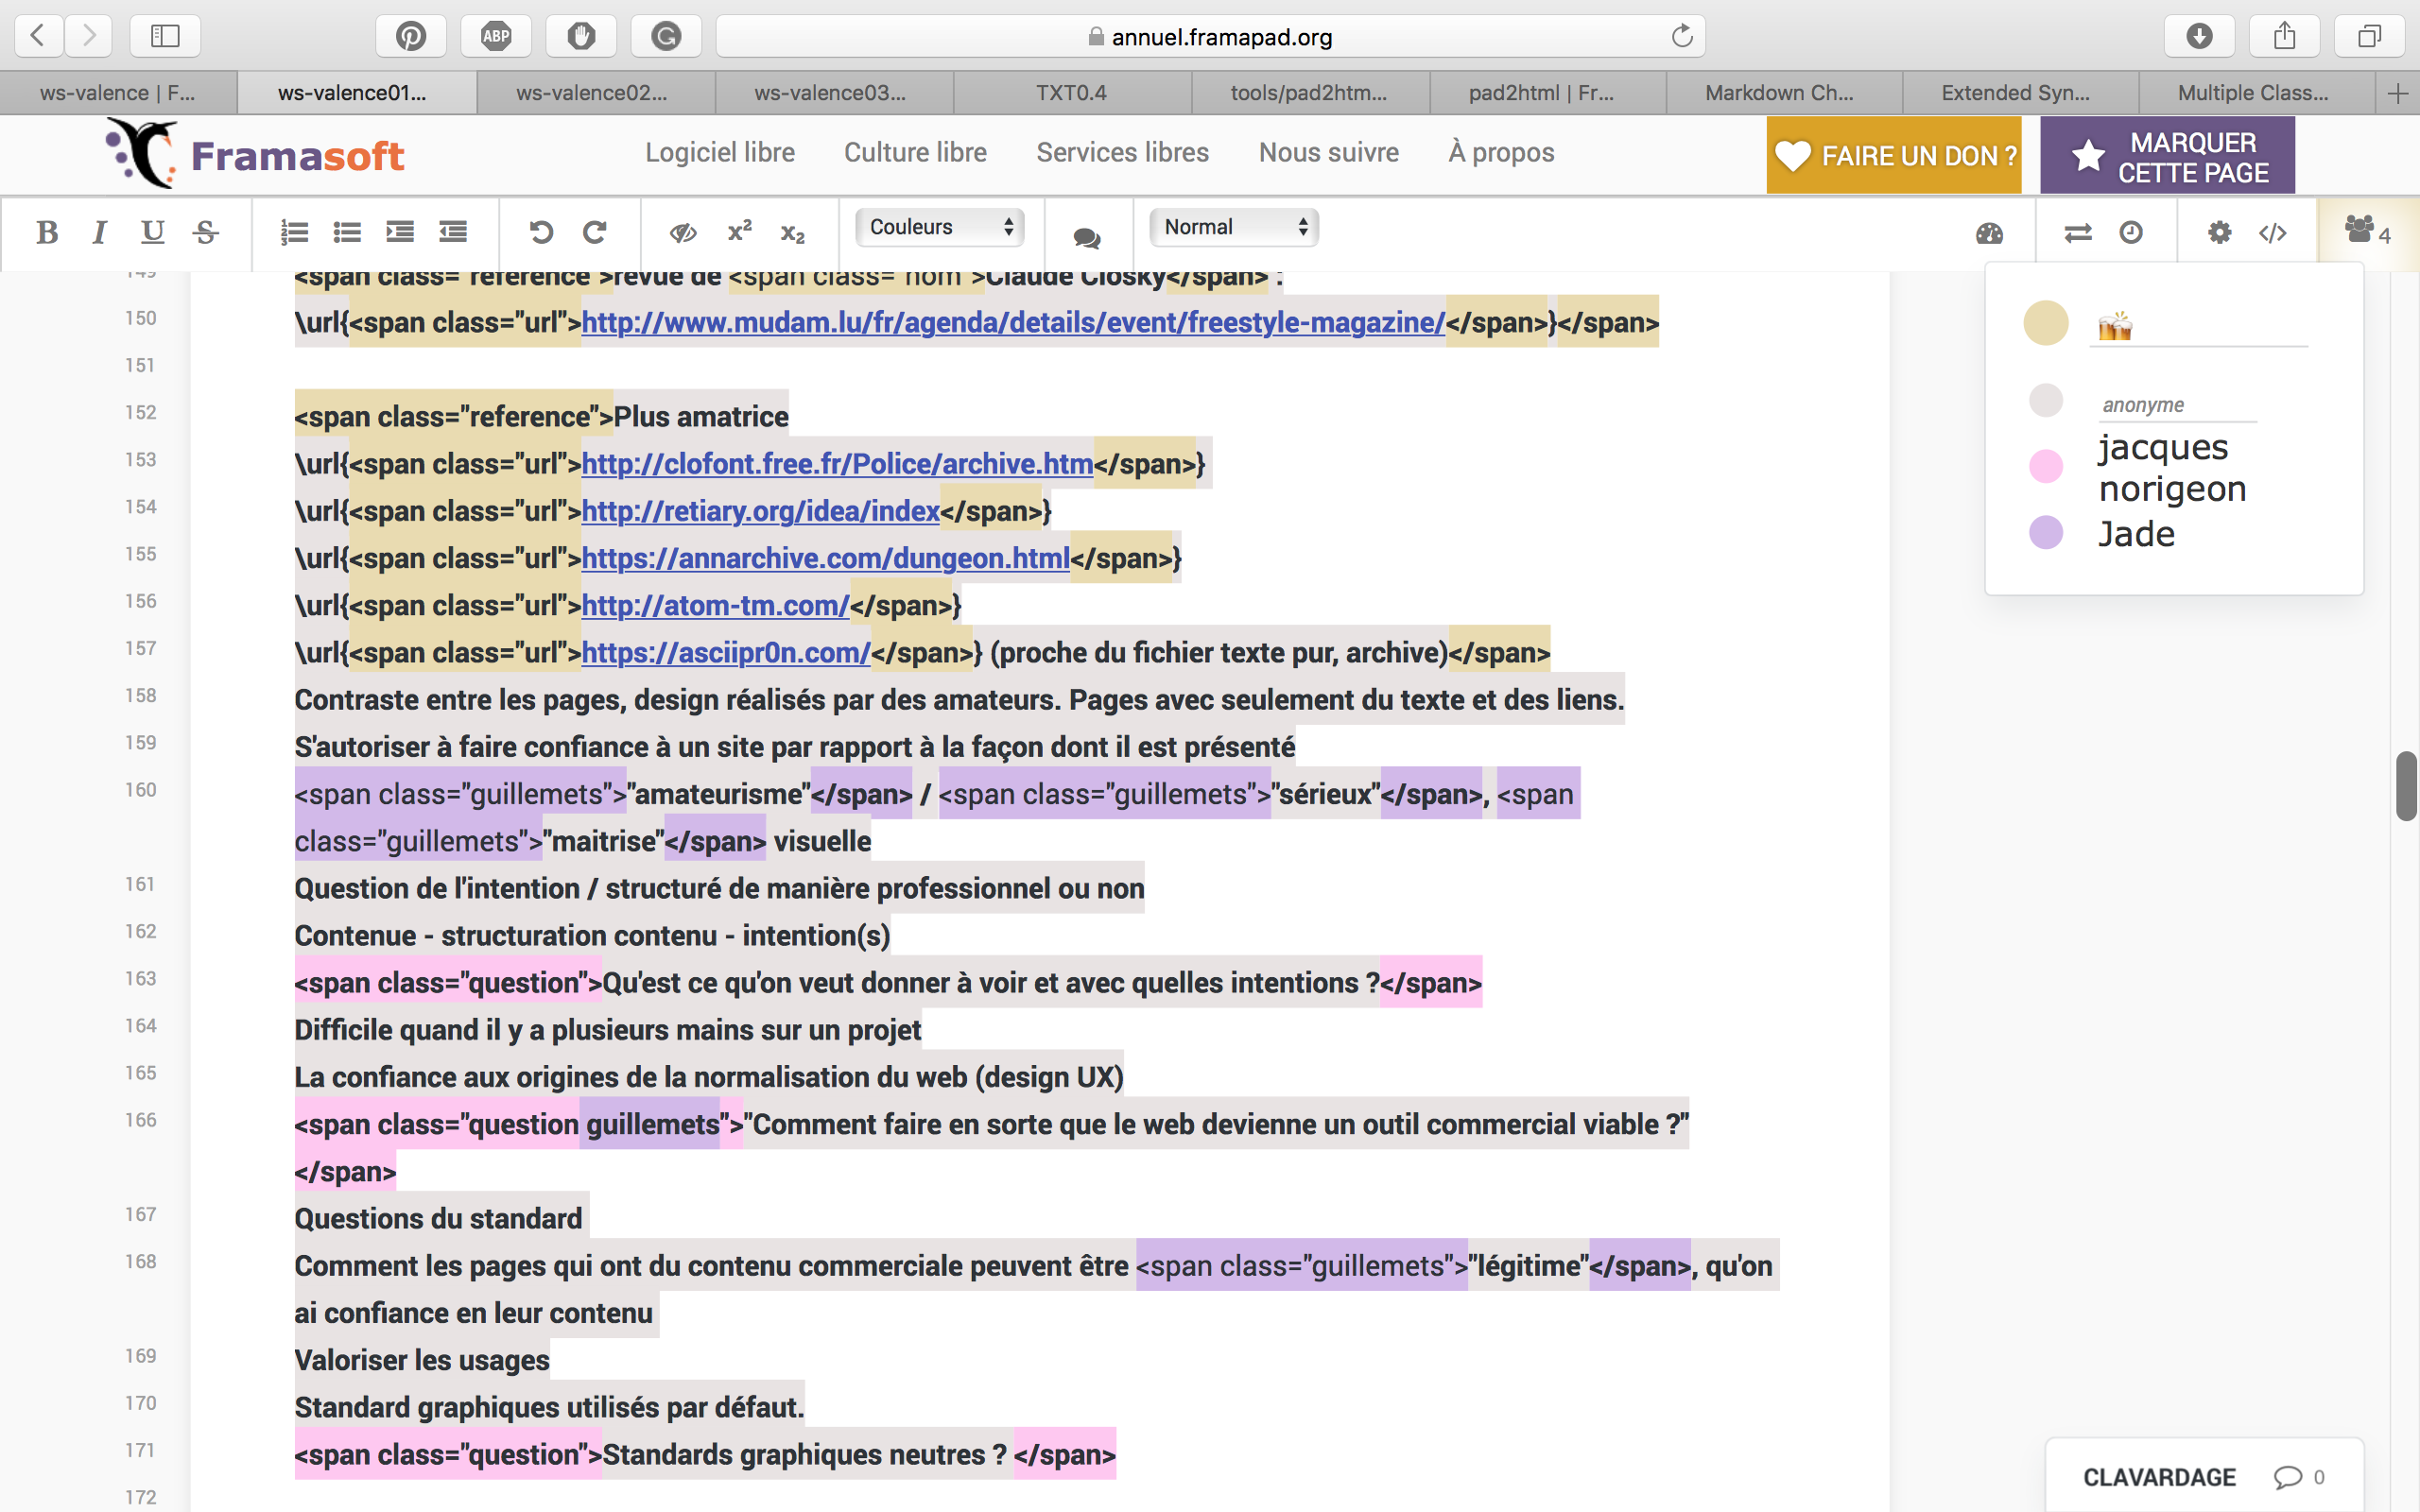Viewport: 2420px width, 1512px height.
Task: Click your own beige color swatch
Action: click(2045, 323)
